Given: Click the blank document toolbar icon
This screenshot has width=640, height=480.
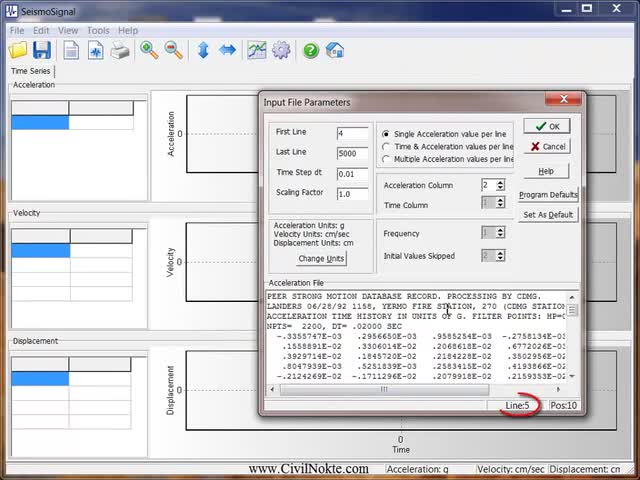Looking at the screenshot, I should (71, 51).
